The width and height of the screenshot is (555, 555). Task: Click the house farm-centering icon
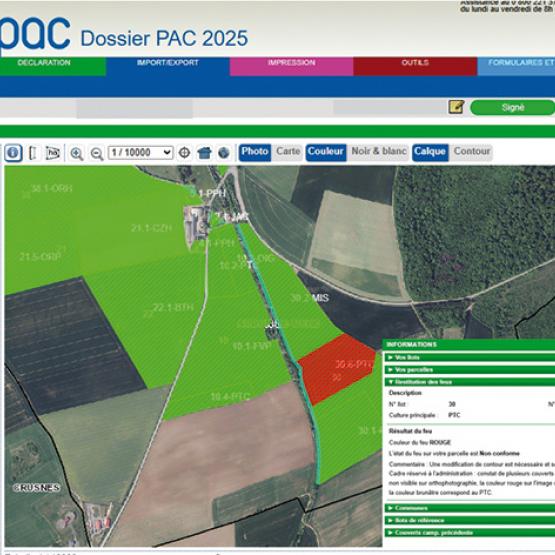pos(204,153)
